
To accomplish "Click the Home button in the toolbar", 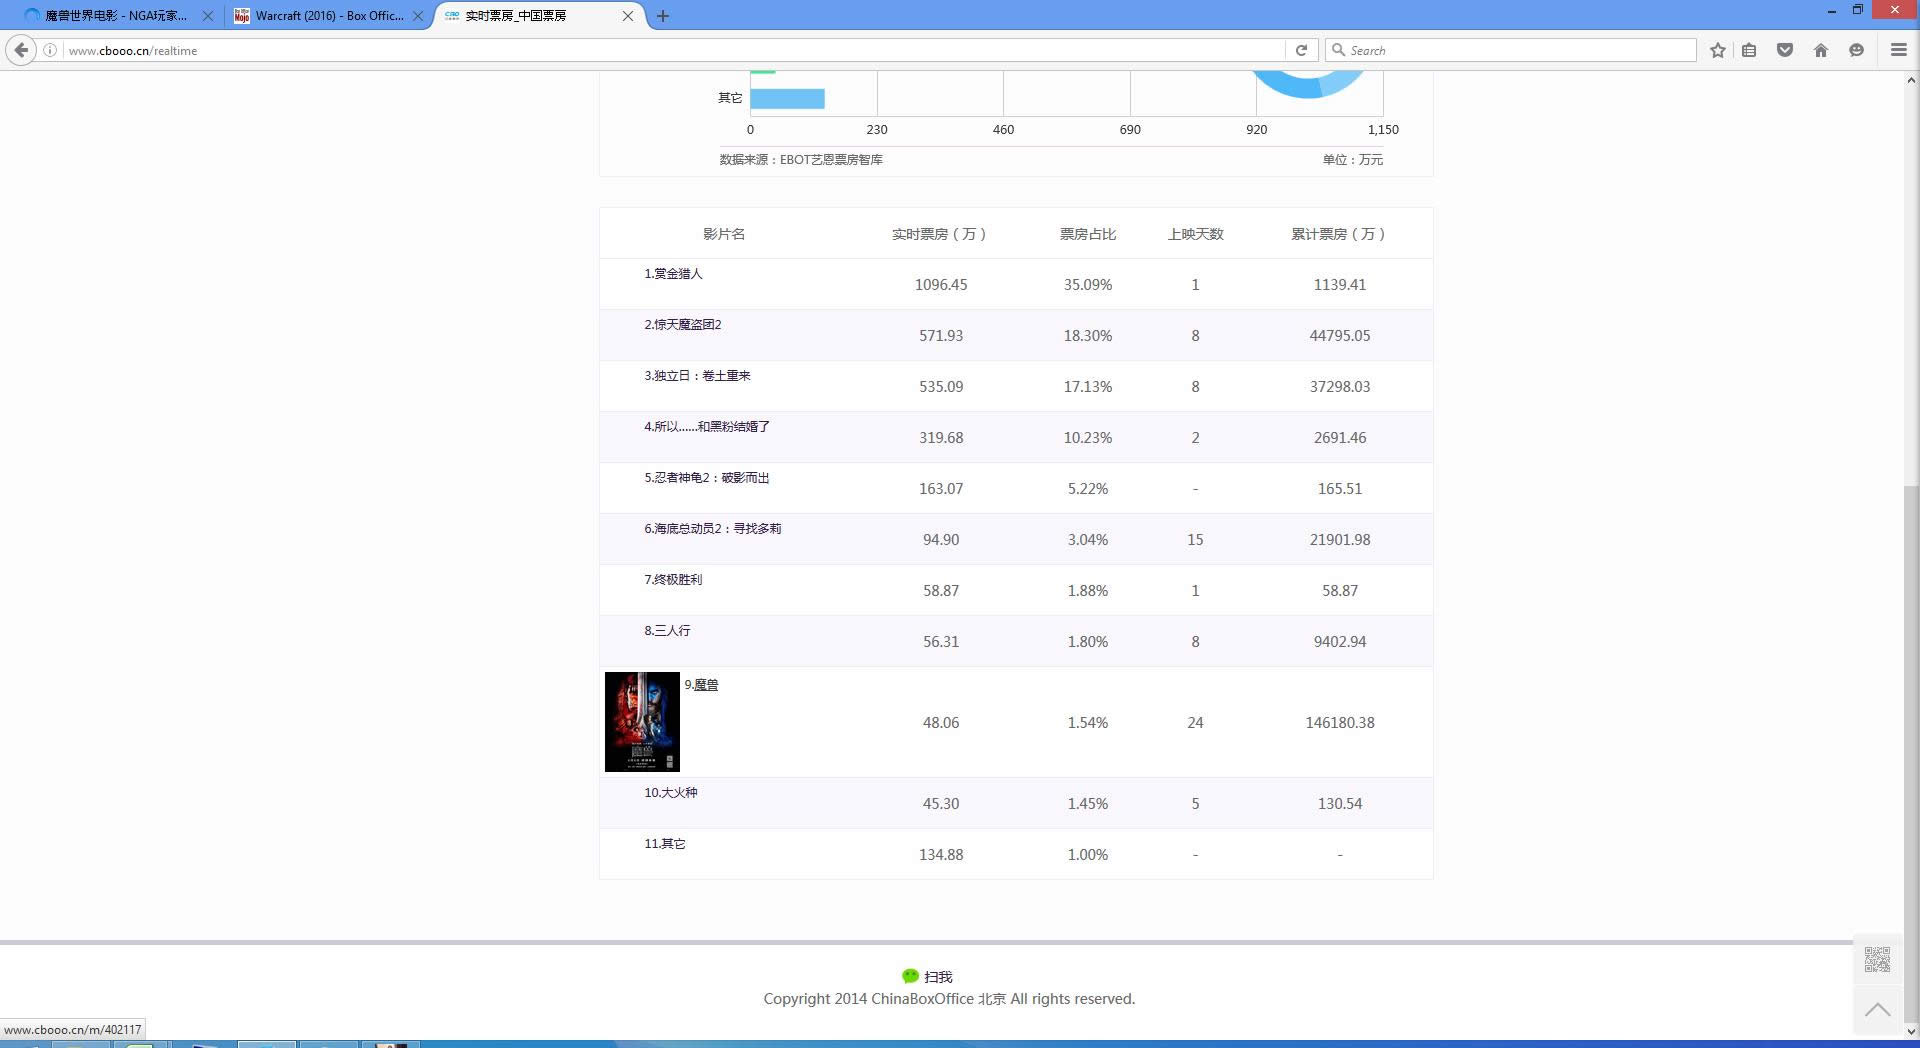I will pos(1821,50).
